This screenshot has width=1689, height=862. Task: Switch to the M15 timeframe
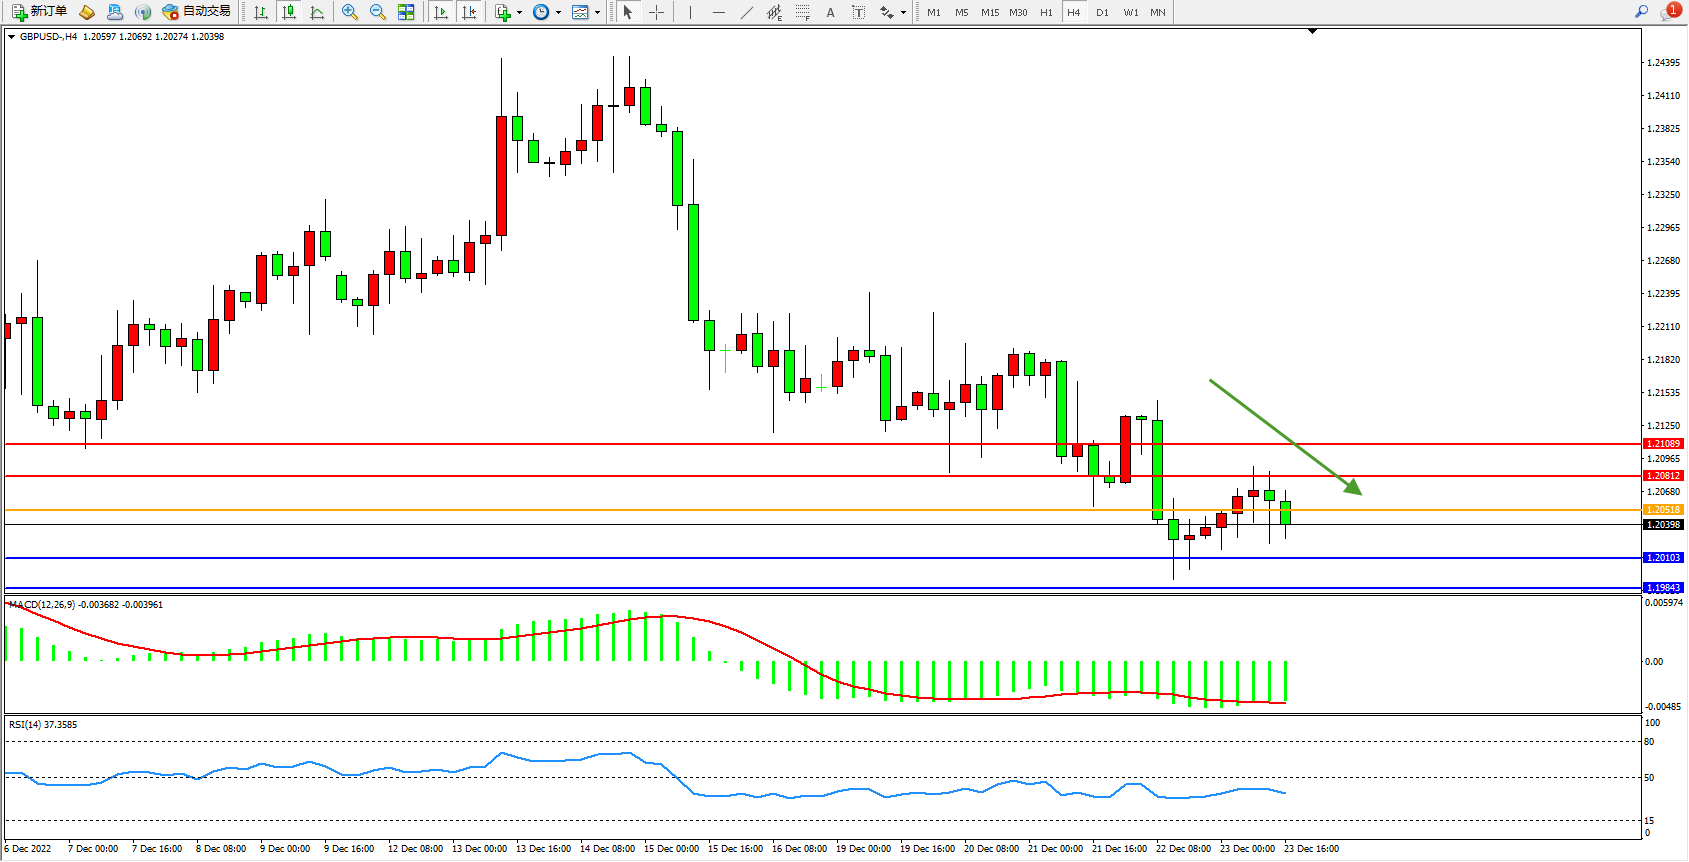pos(989,13)
